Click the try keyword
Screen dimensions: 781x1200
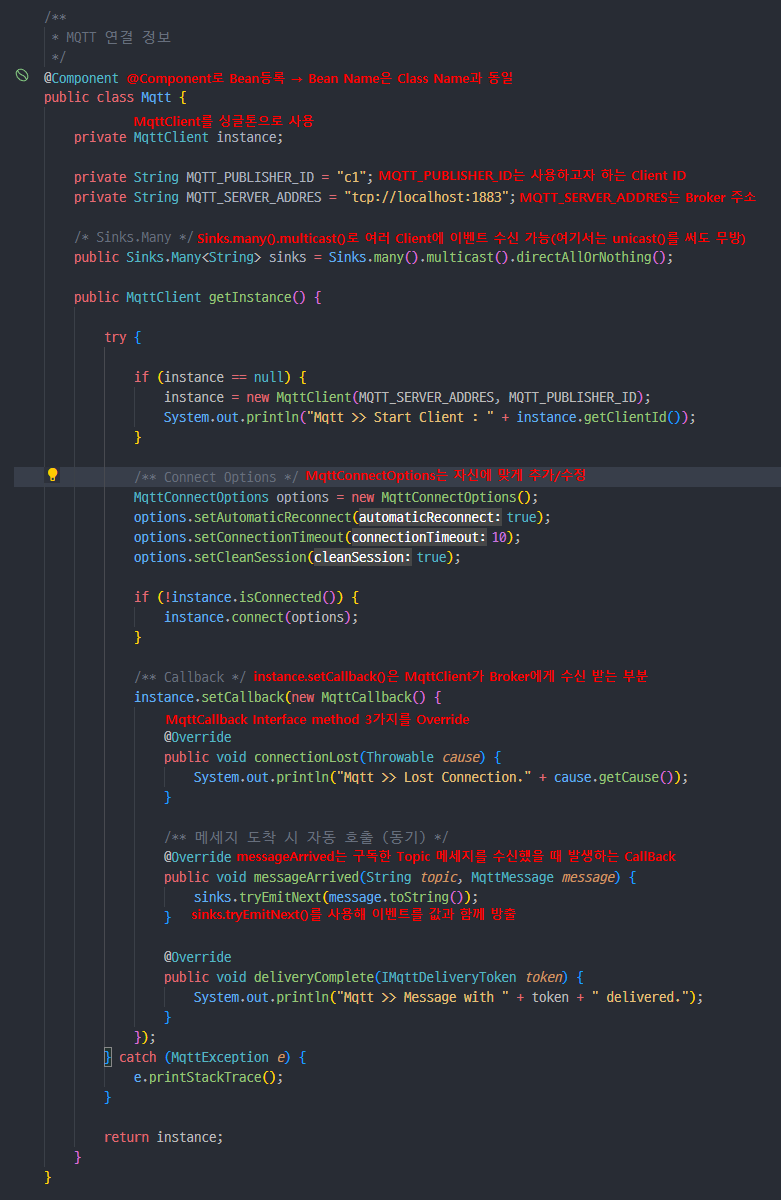115,337
